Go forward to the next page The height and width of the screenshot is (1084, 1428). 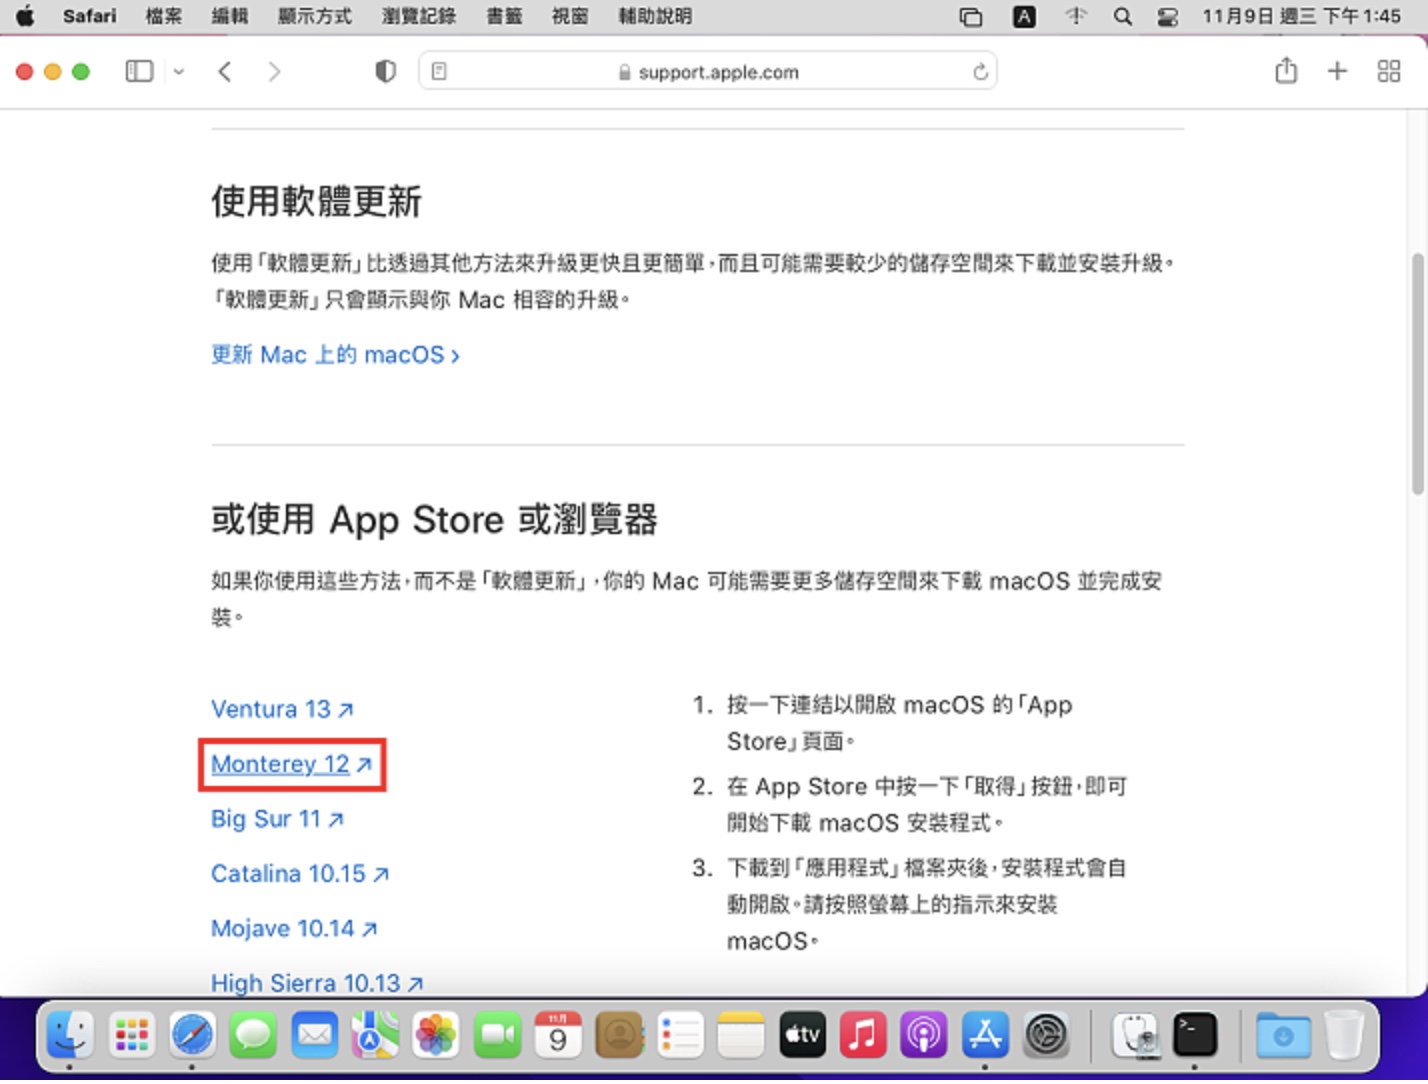tap(274, 71)
